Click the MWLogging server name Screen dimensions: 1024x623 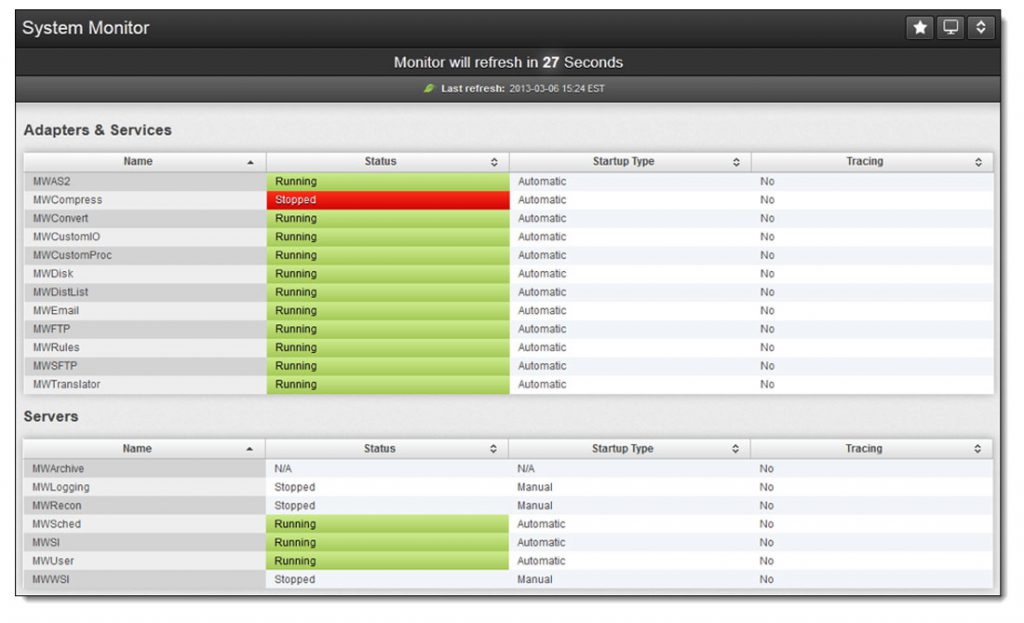[61, 487]
